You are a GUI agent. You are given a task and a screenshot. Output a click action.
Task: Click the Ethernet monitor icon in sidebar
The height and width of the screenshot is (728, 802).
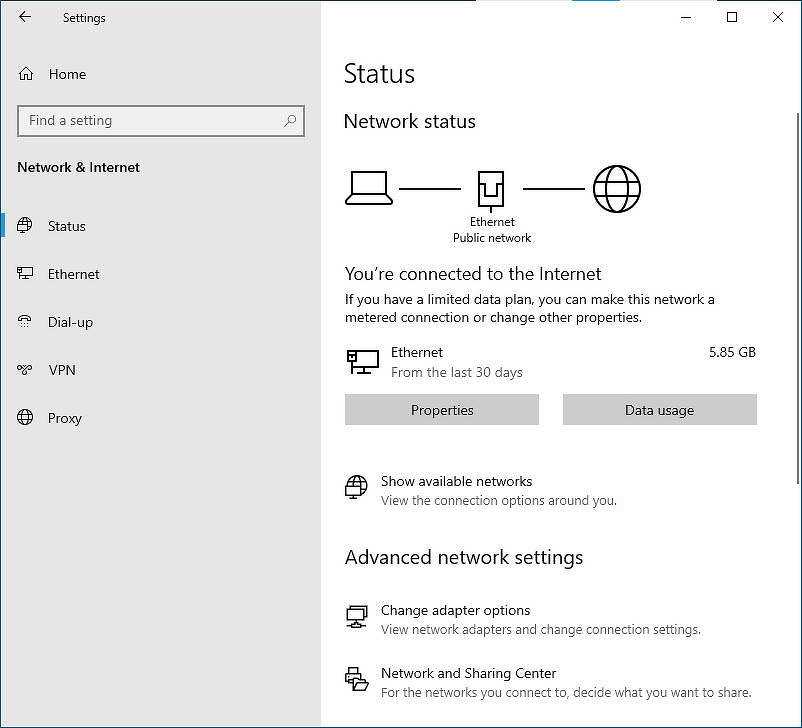[x=25, y=274]
